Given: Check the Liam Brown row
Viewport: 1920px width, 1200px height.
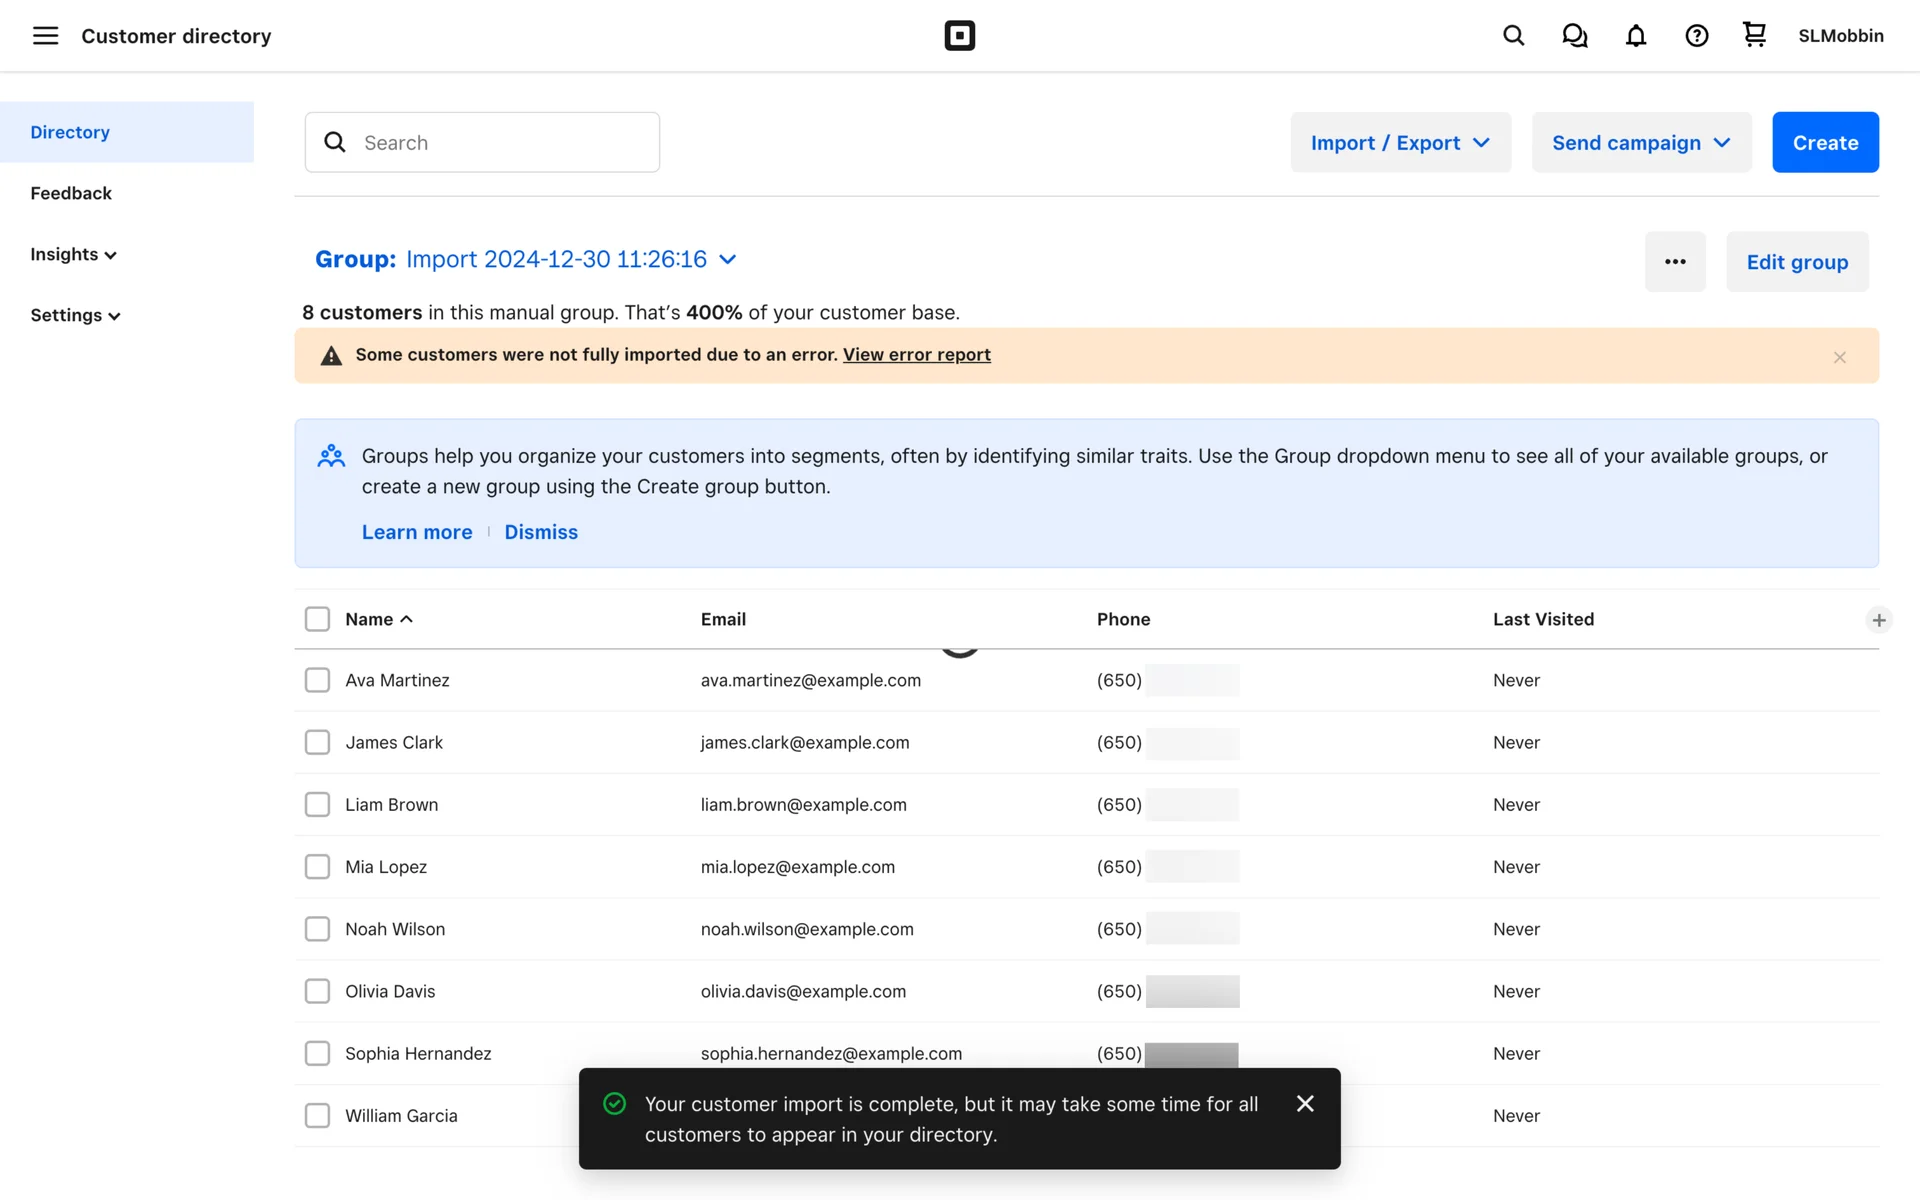Looking at the screenshot, I should 317,805.
